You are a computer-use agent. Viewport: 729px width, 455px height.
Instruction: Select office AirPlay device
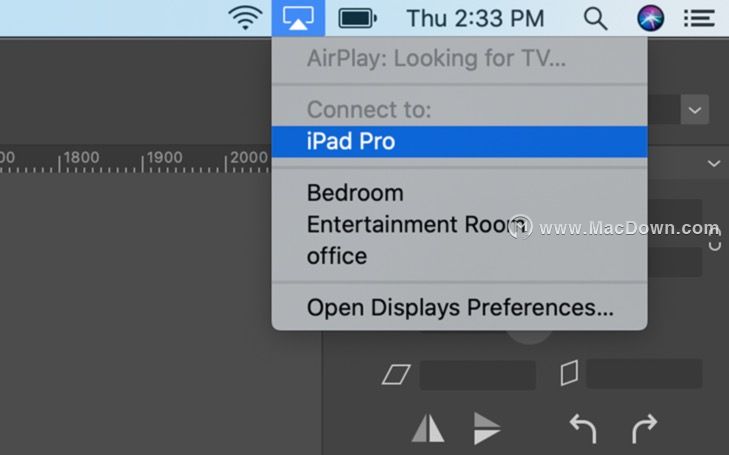(x=459, y=256)
